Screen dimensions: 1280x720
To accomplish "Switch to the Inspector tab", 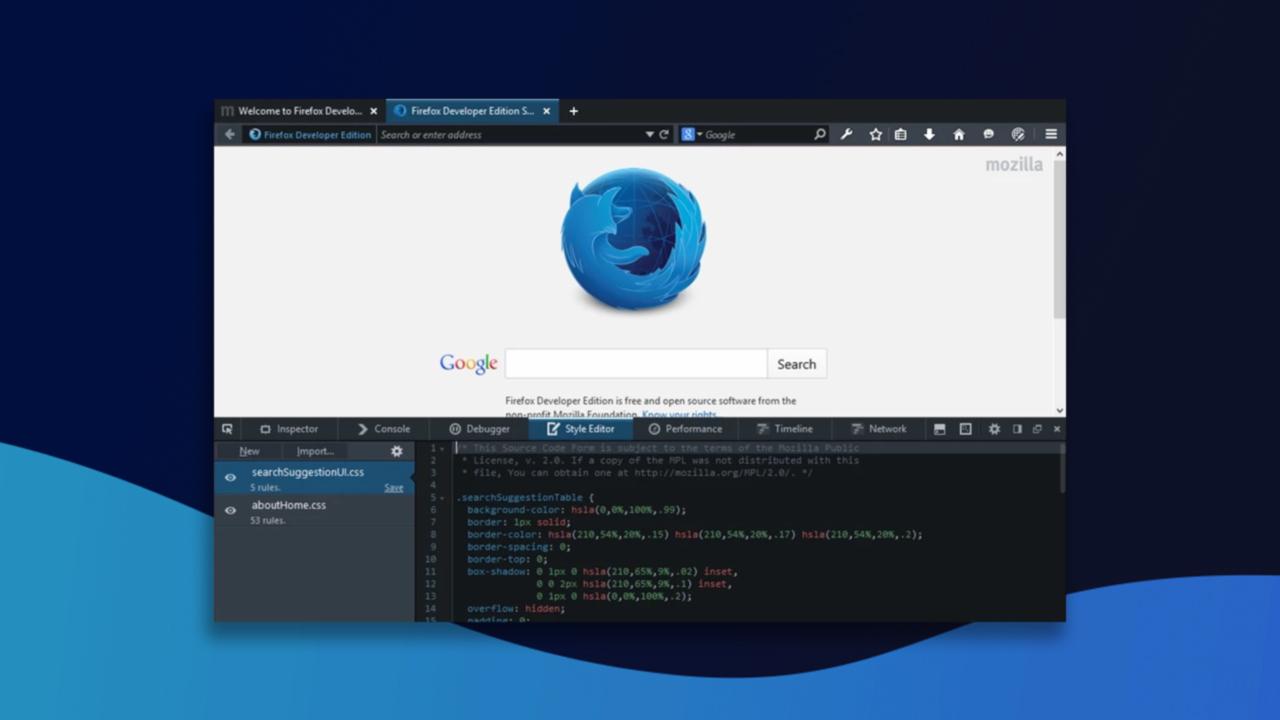I will pos(289,428).
